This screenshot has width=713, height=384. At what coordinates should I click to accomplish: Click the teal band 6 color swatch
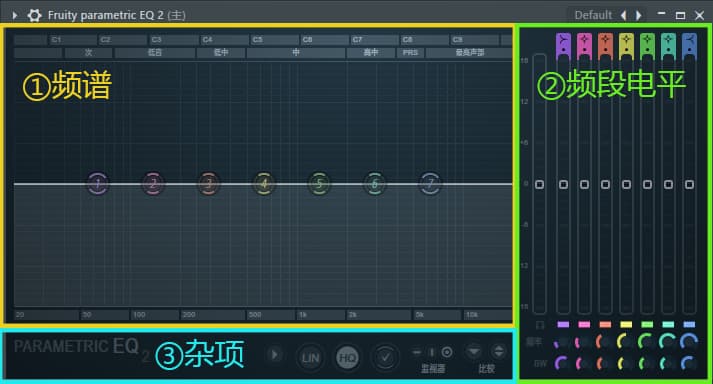pos(668,324)
